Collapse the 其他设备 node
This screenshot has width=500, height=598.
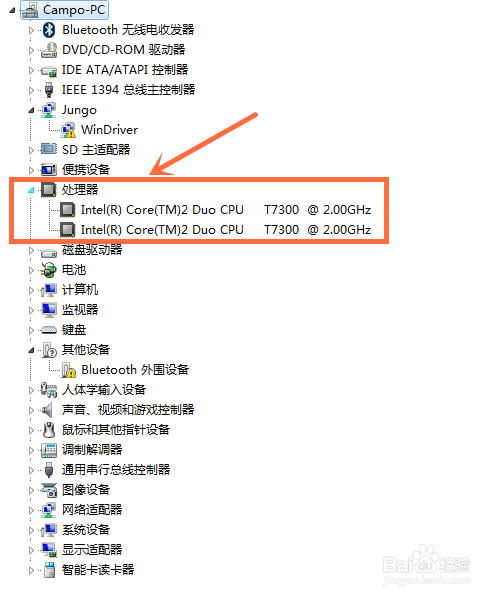point(31,350)
